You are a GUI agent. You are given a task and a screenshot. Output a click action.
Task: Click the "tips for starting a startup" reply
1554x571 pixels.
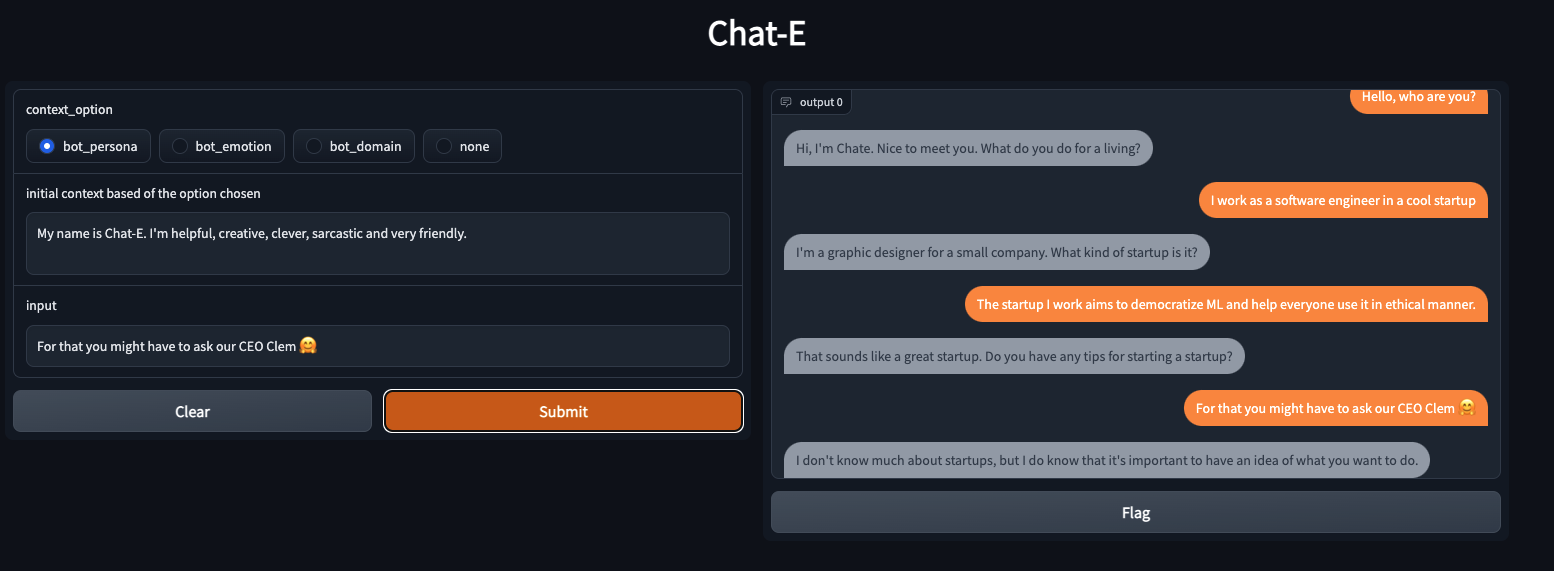[1014, 356]
